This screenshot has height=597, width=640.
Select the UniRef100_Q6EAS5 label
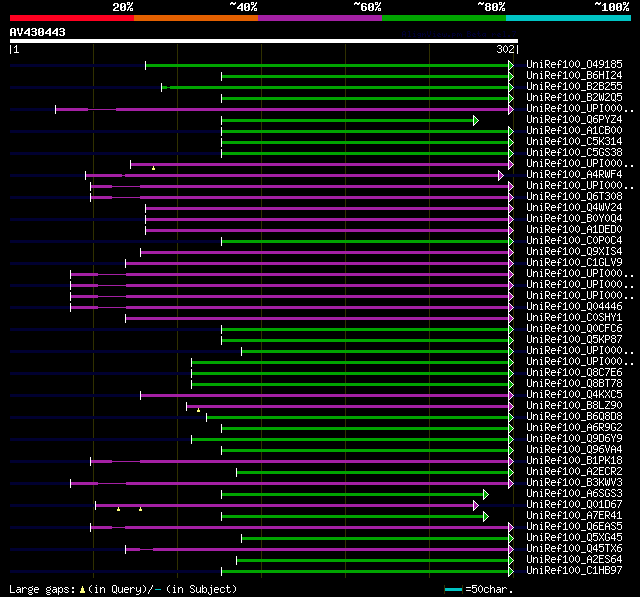coord(574,527)
